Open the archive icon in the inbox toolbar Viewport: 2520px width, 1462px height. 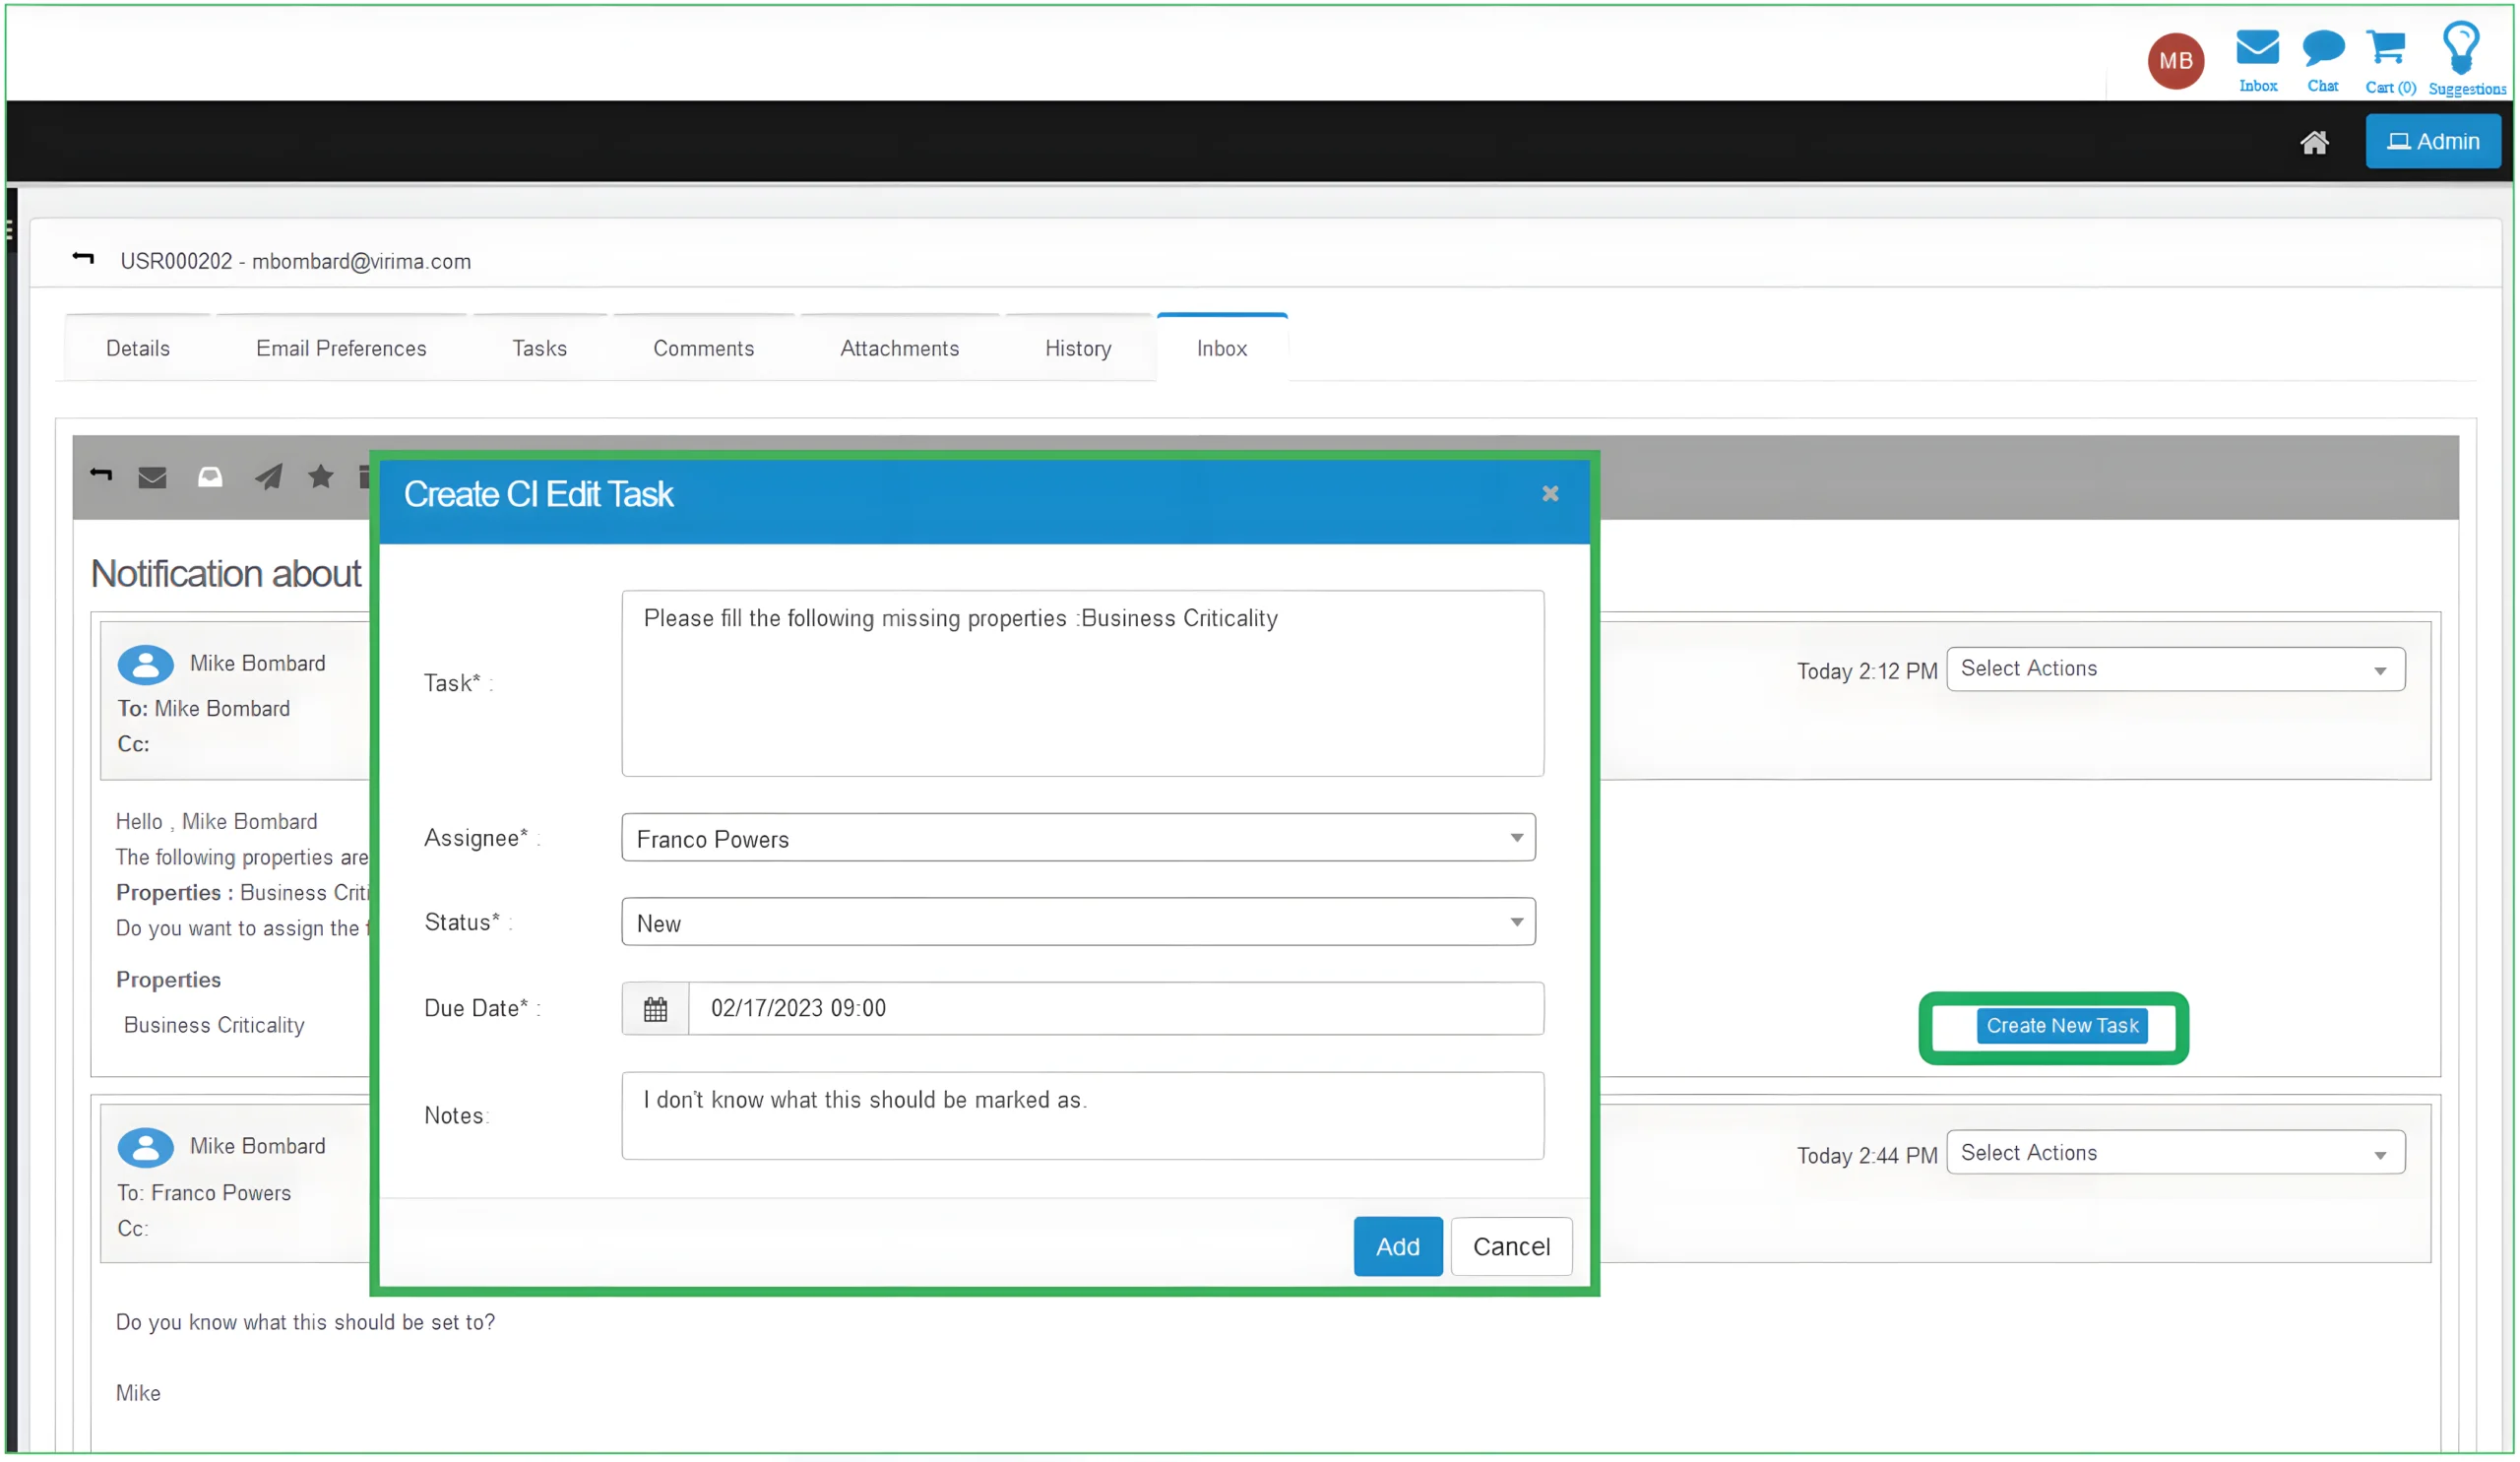click(x=210, y=477)
